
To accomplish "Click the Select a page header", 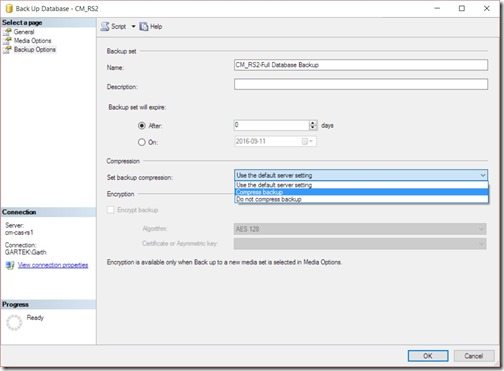I will (x=48, y=23).
